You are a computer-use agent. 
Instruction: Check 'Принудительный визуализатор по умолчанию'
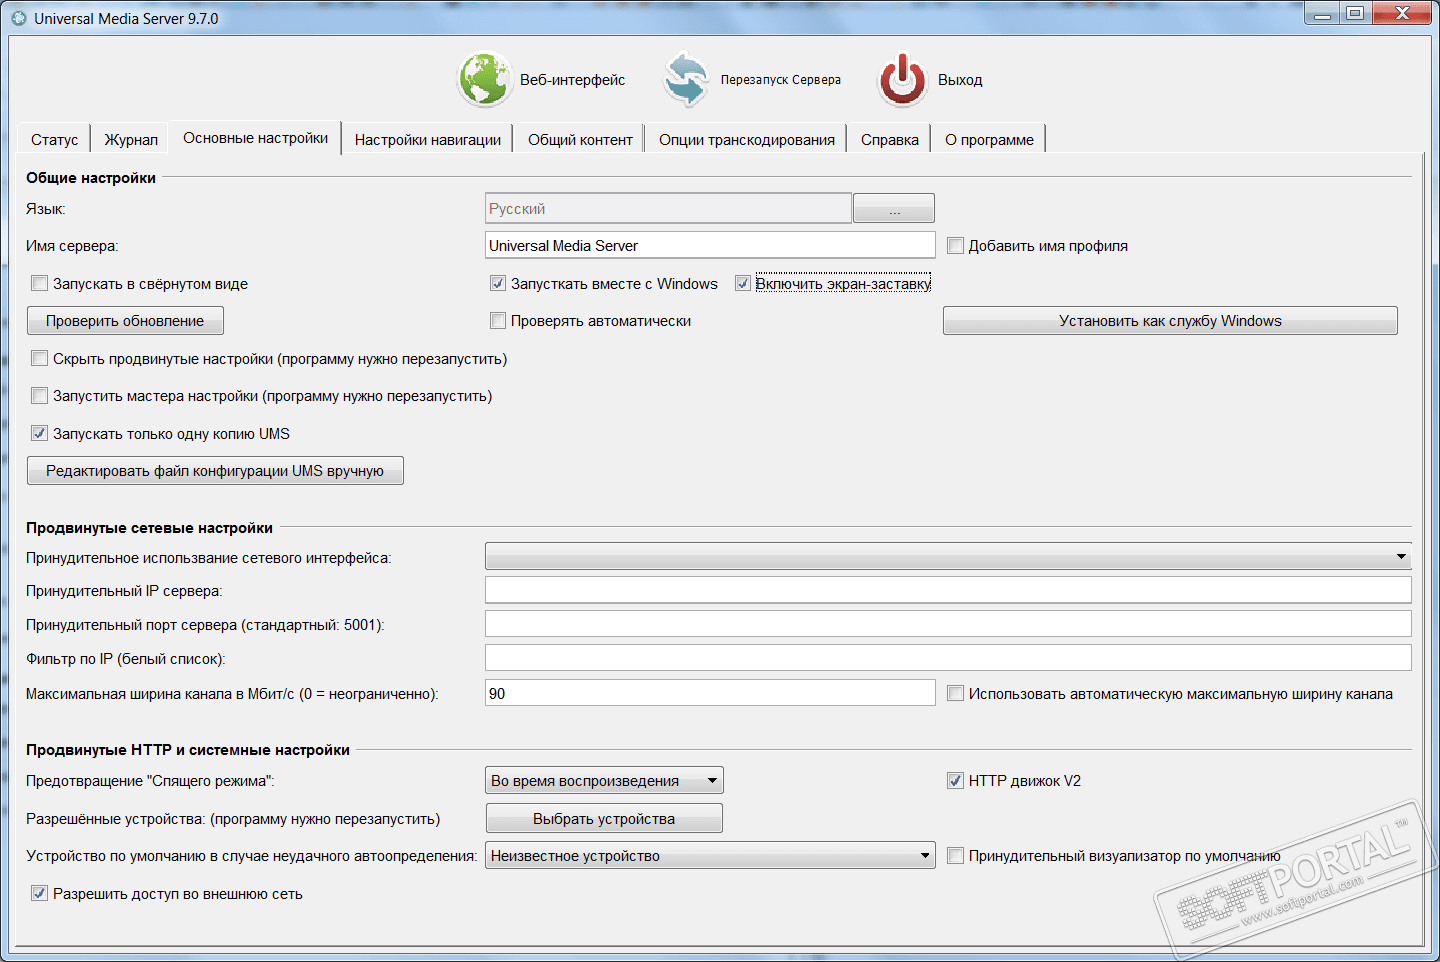pos(955,856)
